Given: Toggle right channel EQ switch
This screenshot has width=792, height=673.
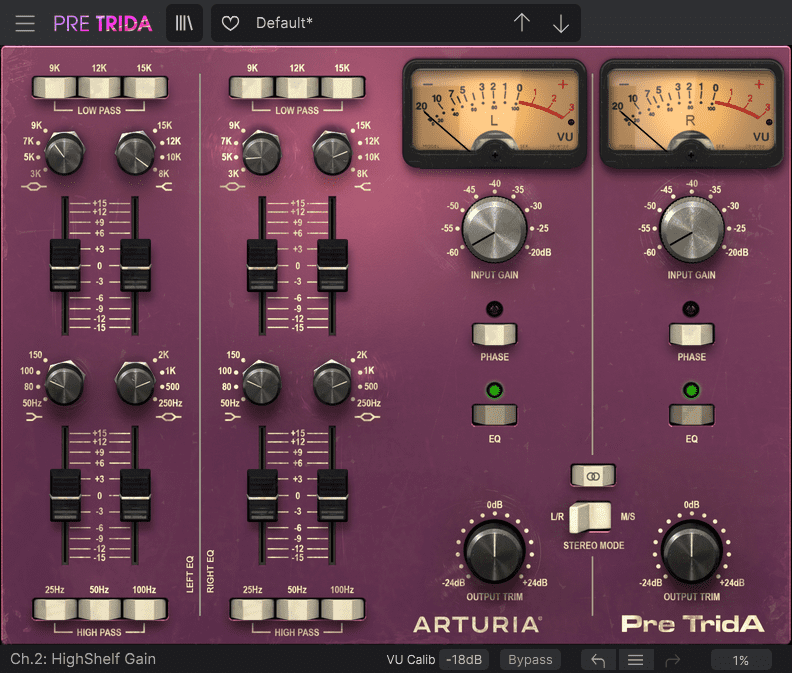Looking at the screenshot, I should pyautogui.click(x=691, y=415).
